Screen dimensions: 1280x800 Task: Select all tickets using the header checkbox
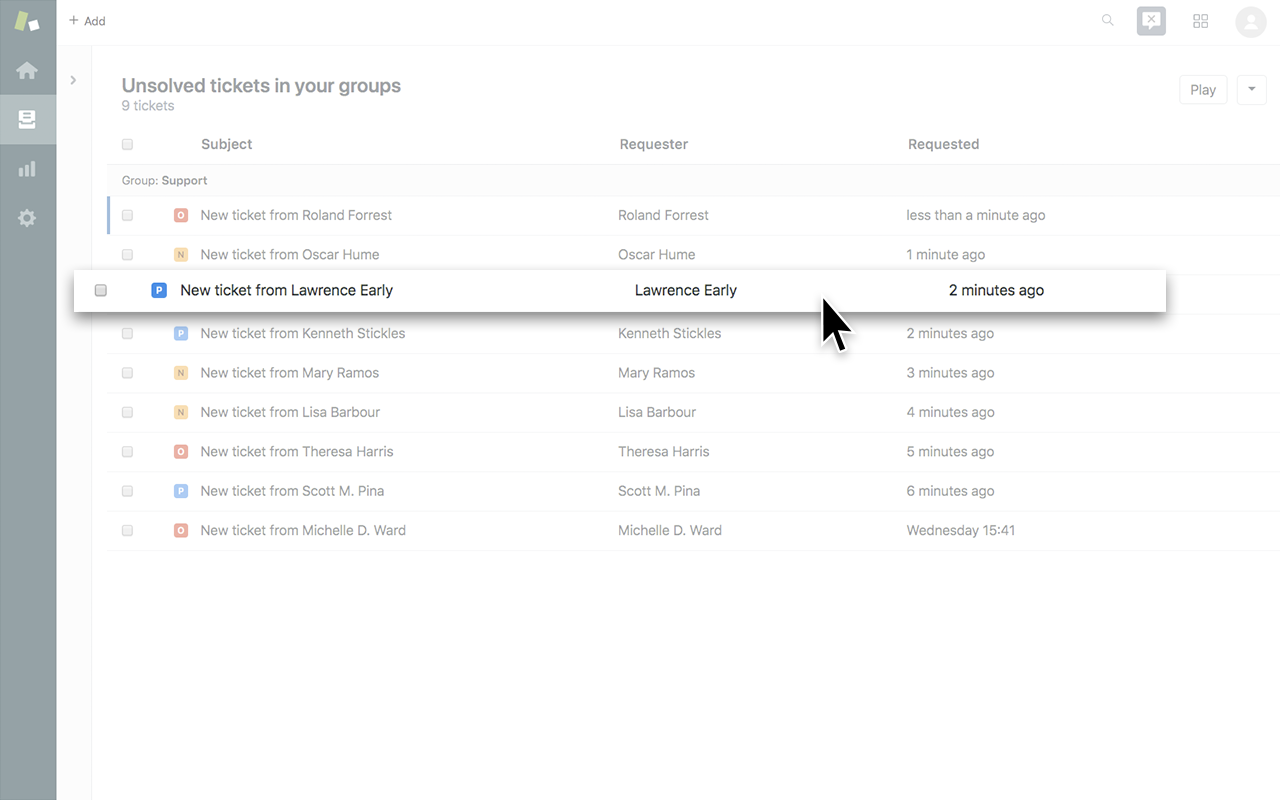127,144
